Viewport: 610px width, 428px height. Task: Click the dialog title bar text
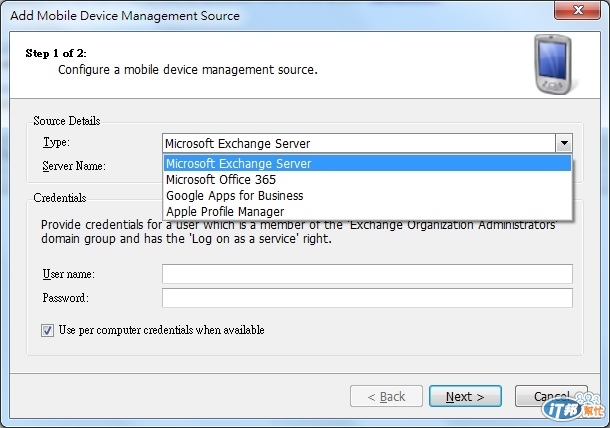[125, 14]
